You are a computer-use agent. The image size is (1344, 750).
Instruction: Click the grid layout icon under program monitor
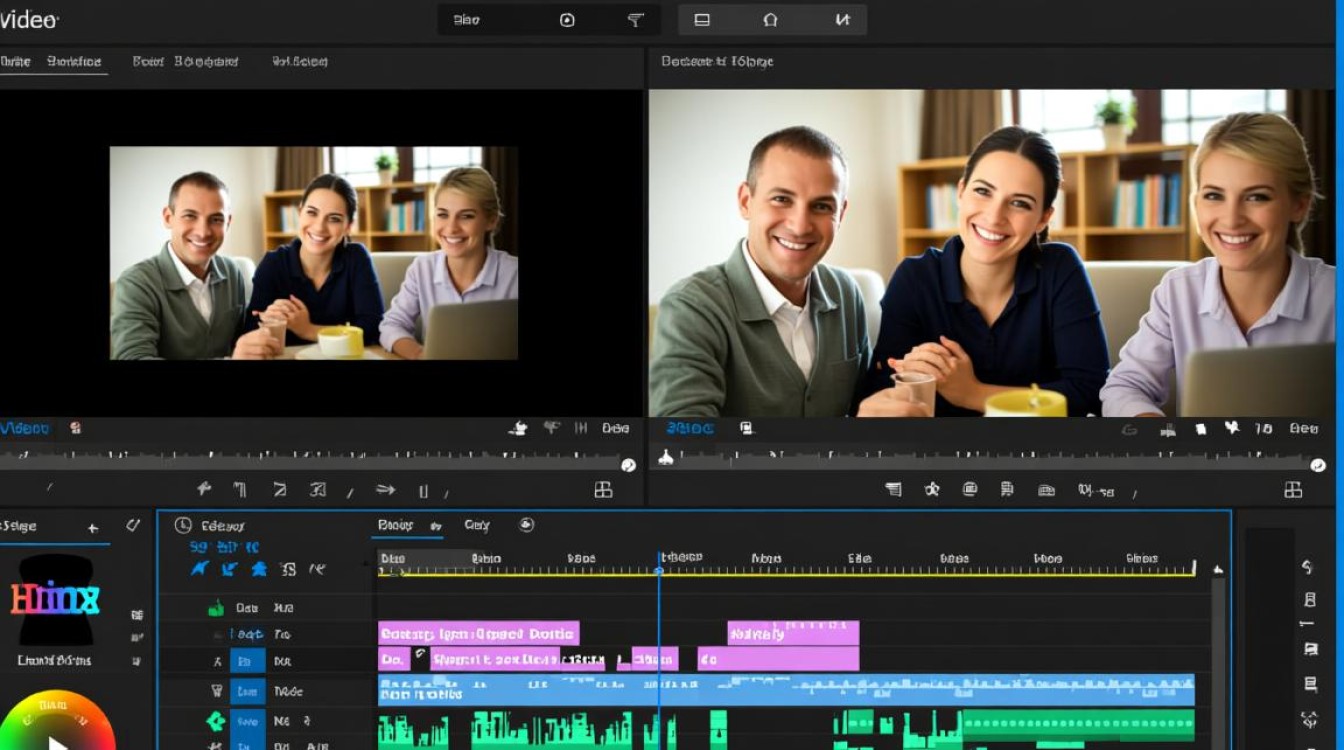(x=1293, y=490)
